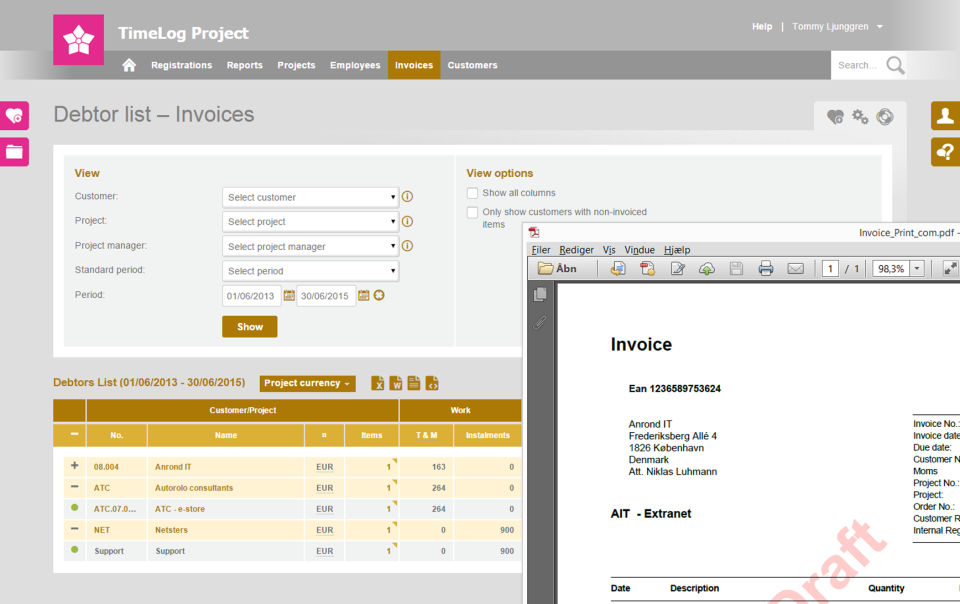This screenshot has height=604, width=960.
Task: Expand the Anrond IT row
Action: point(74,466)
